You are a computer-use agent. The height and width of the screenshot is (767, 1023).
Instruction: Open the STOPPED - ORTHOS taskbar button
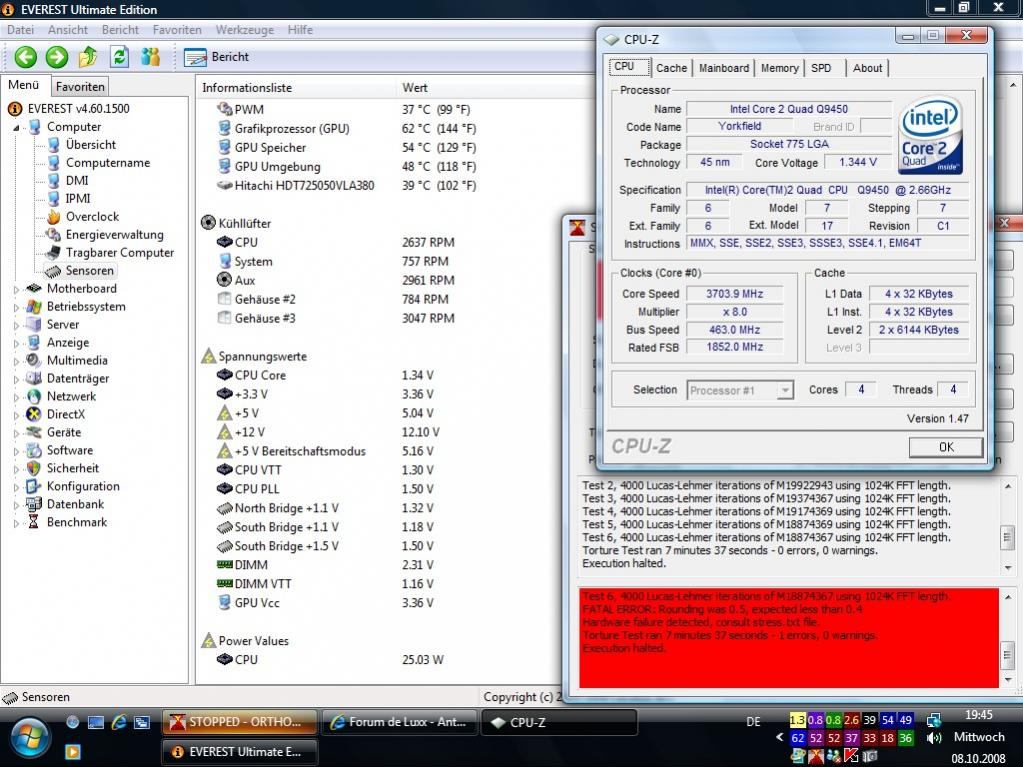[239, 722]
